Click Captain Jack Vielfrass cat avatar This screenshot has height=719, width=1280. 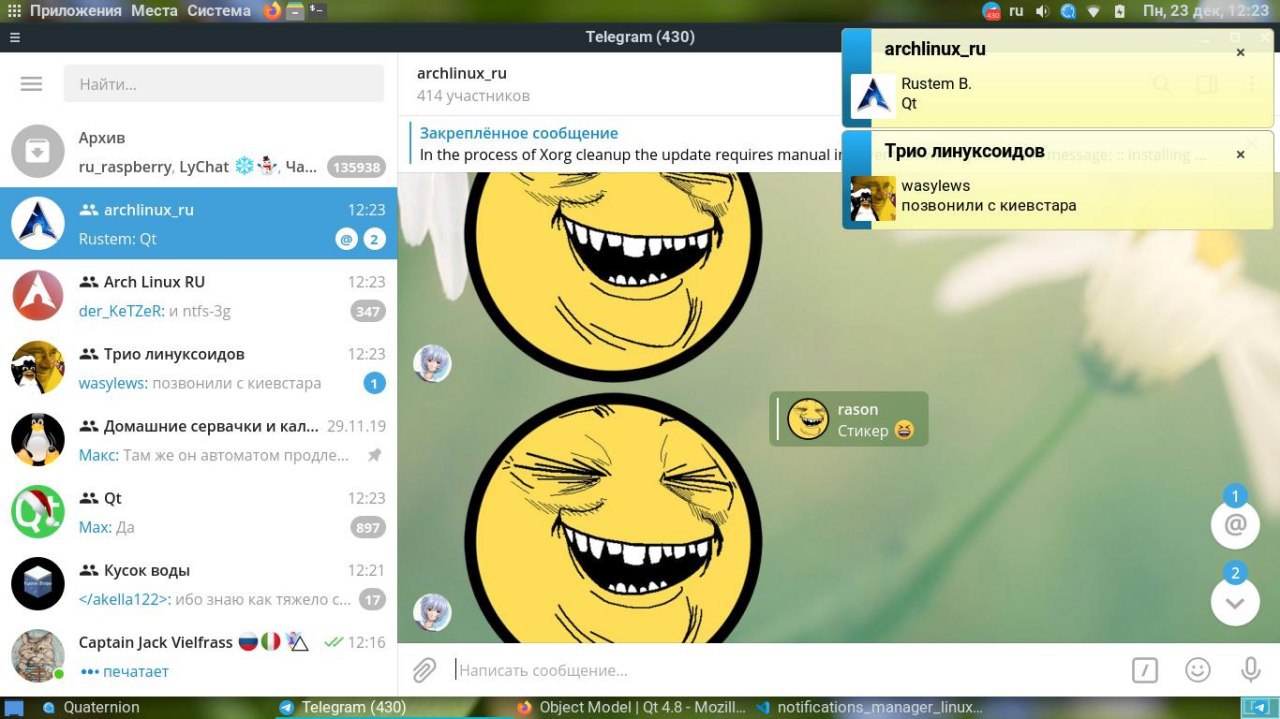(x=38, y=656)
